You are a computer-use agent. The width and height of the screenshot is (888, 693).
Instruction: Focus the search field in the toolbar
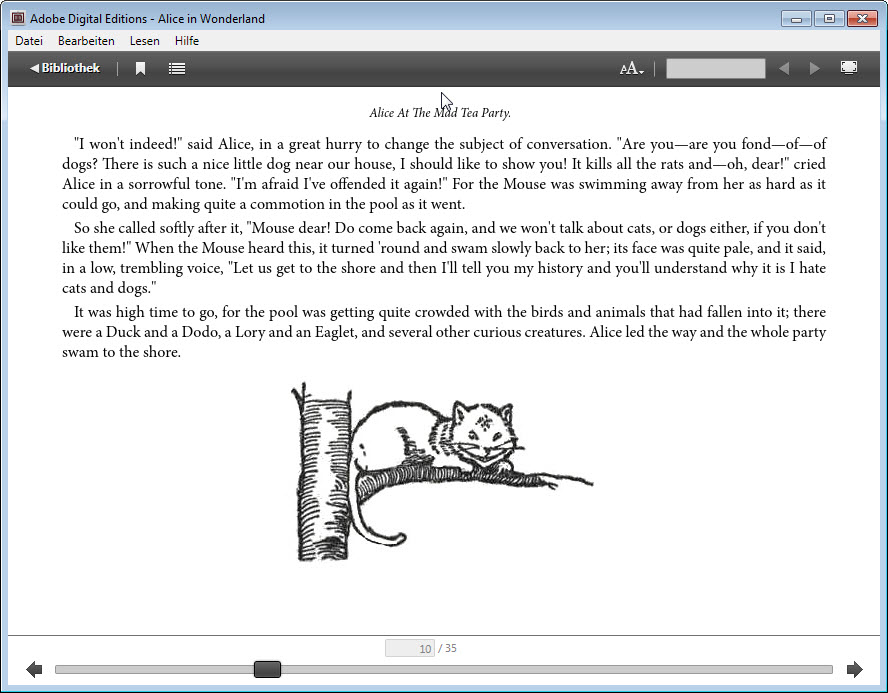pyautogui.click(x=715, y=69)
